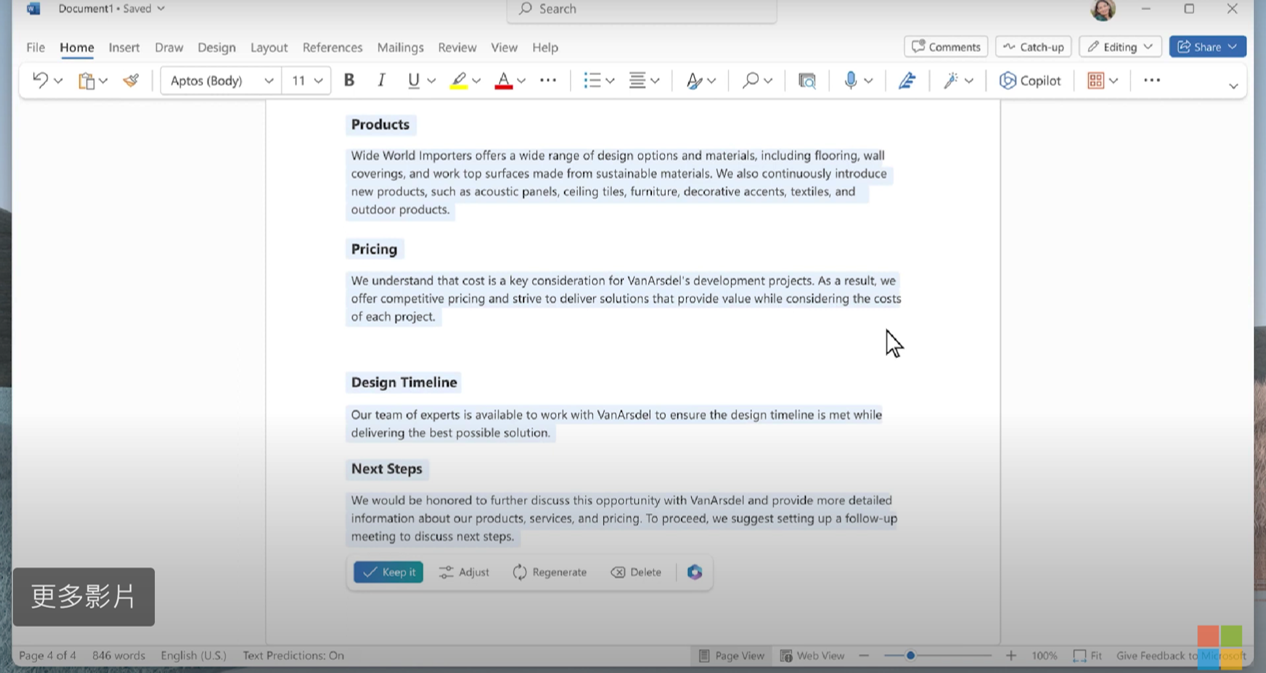Click the Format Painter icon
This screenshot has width=1266, height=673.
[x=131, y=81]
